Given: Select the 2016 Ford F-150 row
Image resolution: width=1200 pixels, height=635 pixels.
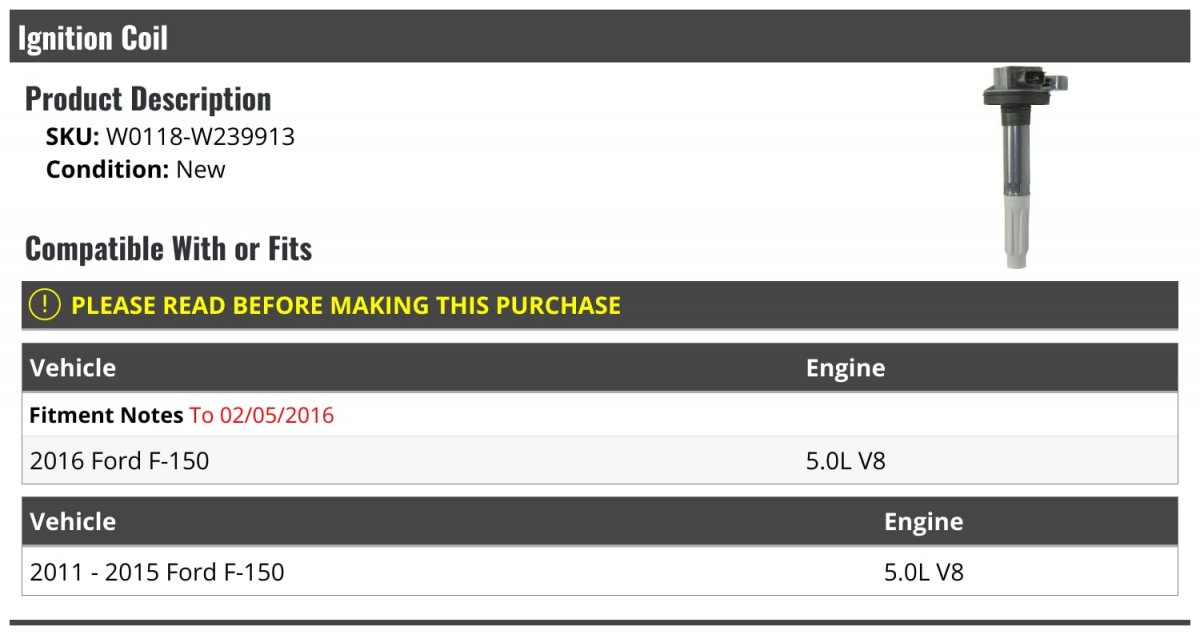Looking at the screenshot, I should coord(600,461).
